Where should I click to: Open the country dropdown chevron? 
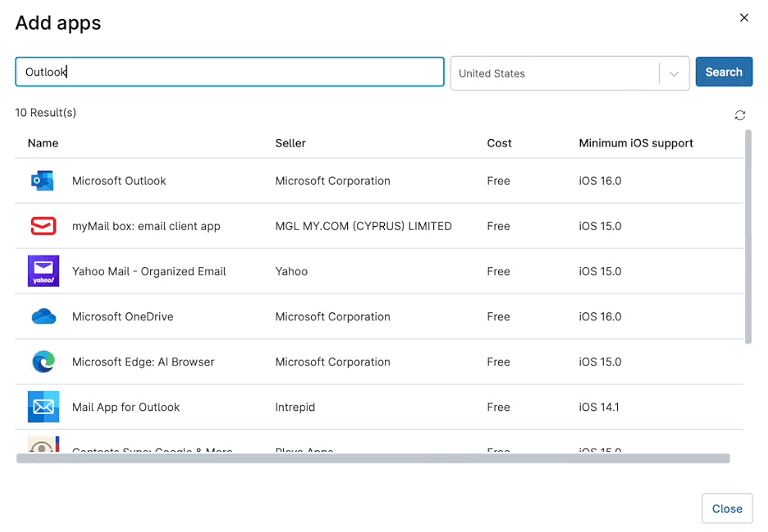(674, 74)
